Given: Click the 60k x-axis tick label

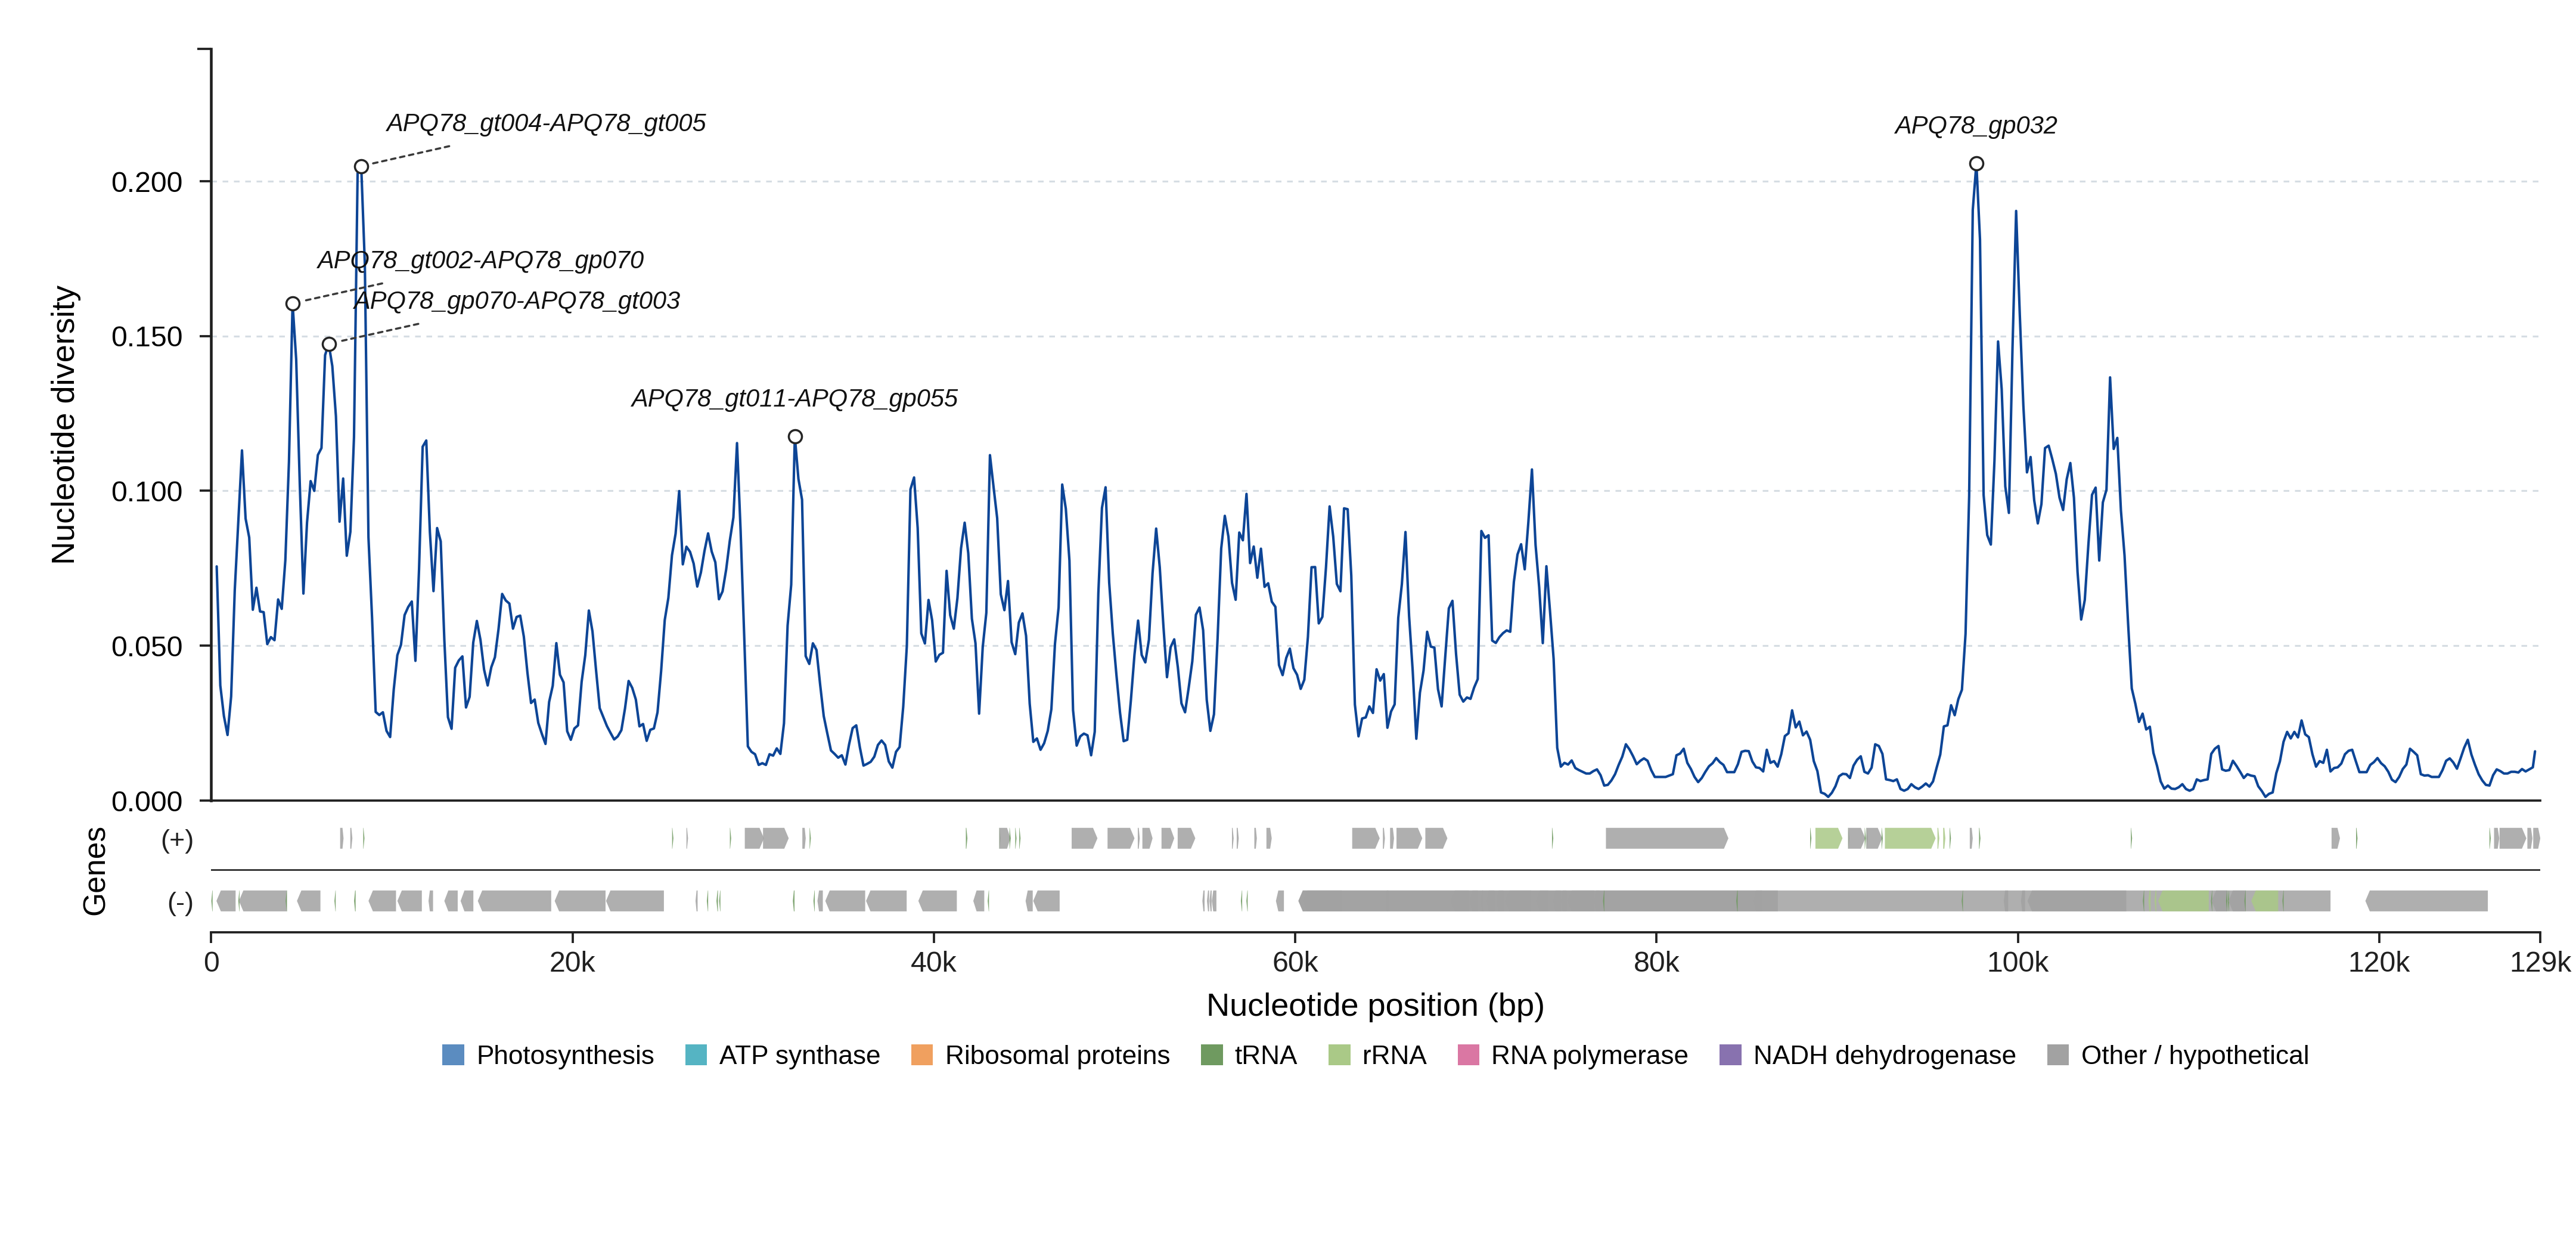Looking at the screenshot, I should click(1295, 962).
